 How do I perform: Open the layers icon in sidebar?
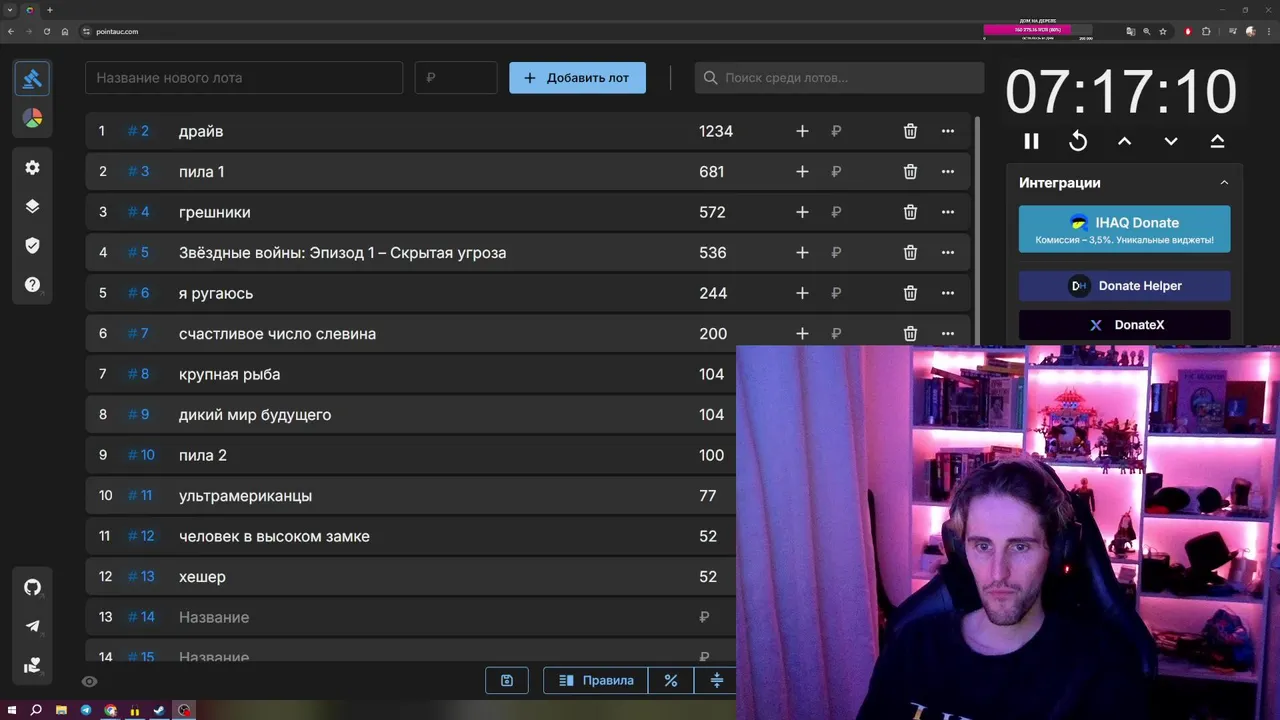pyautogui.click(x=32, y=206)
